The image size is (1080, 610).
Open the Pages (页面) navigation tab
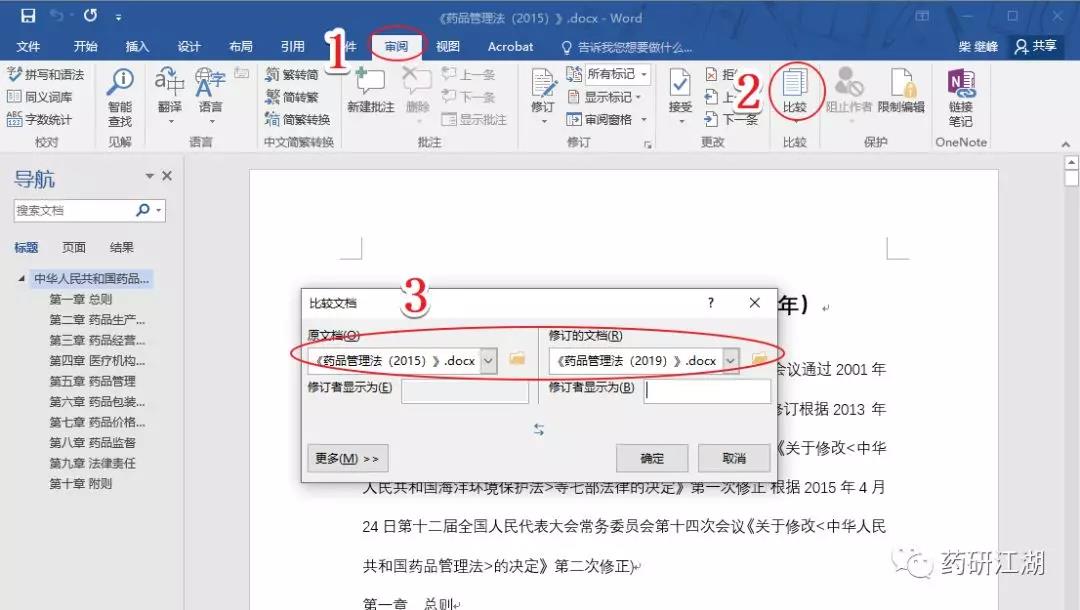[x=74, y=247]
